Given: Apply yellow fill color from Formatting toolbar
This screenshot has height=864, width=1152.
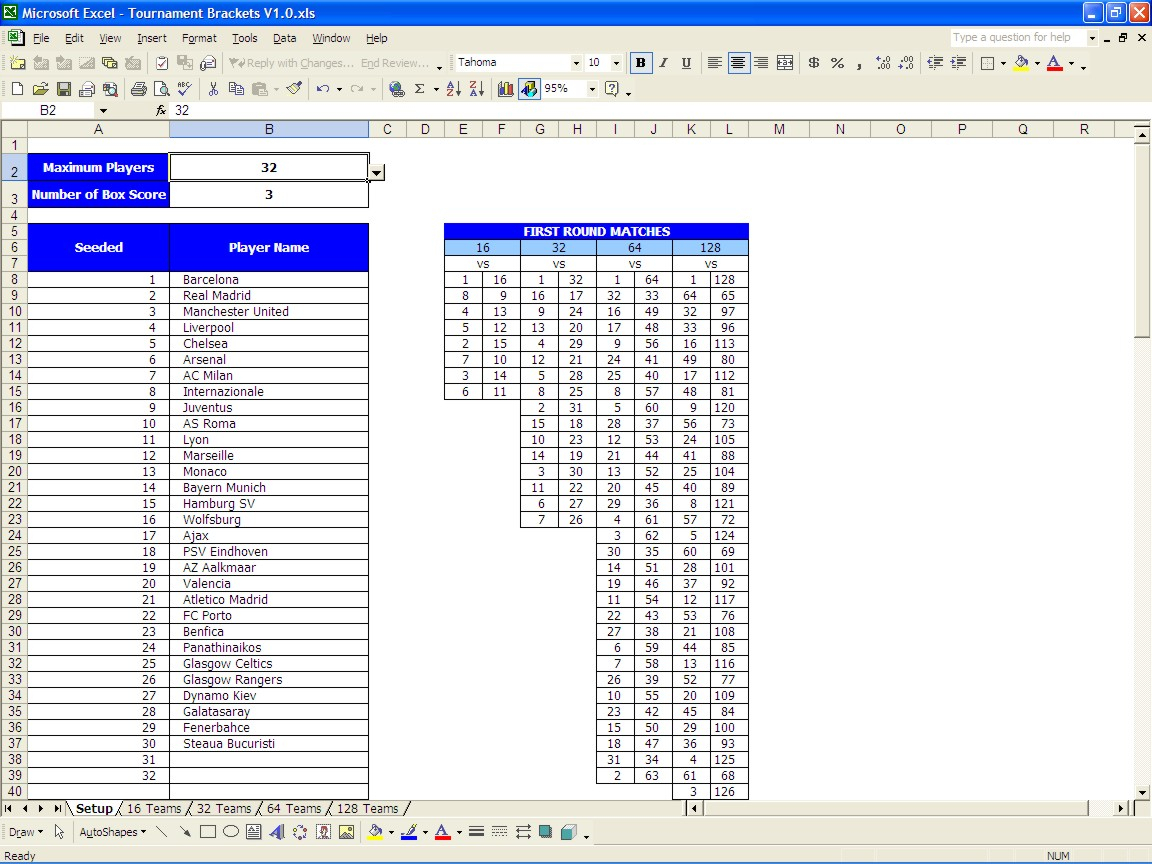Looking at the screenshot, I should coord(1020,63).
